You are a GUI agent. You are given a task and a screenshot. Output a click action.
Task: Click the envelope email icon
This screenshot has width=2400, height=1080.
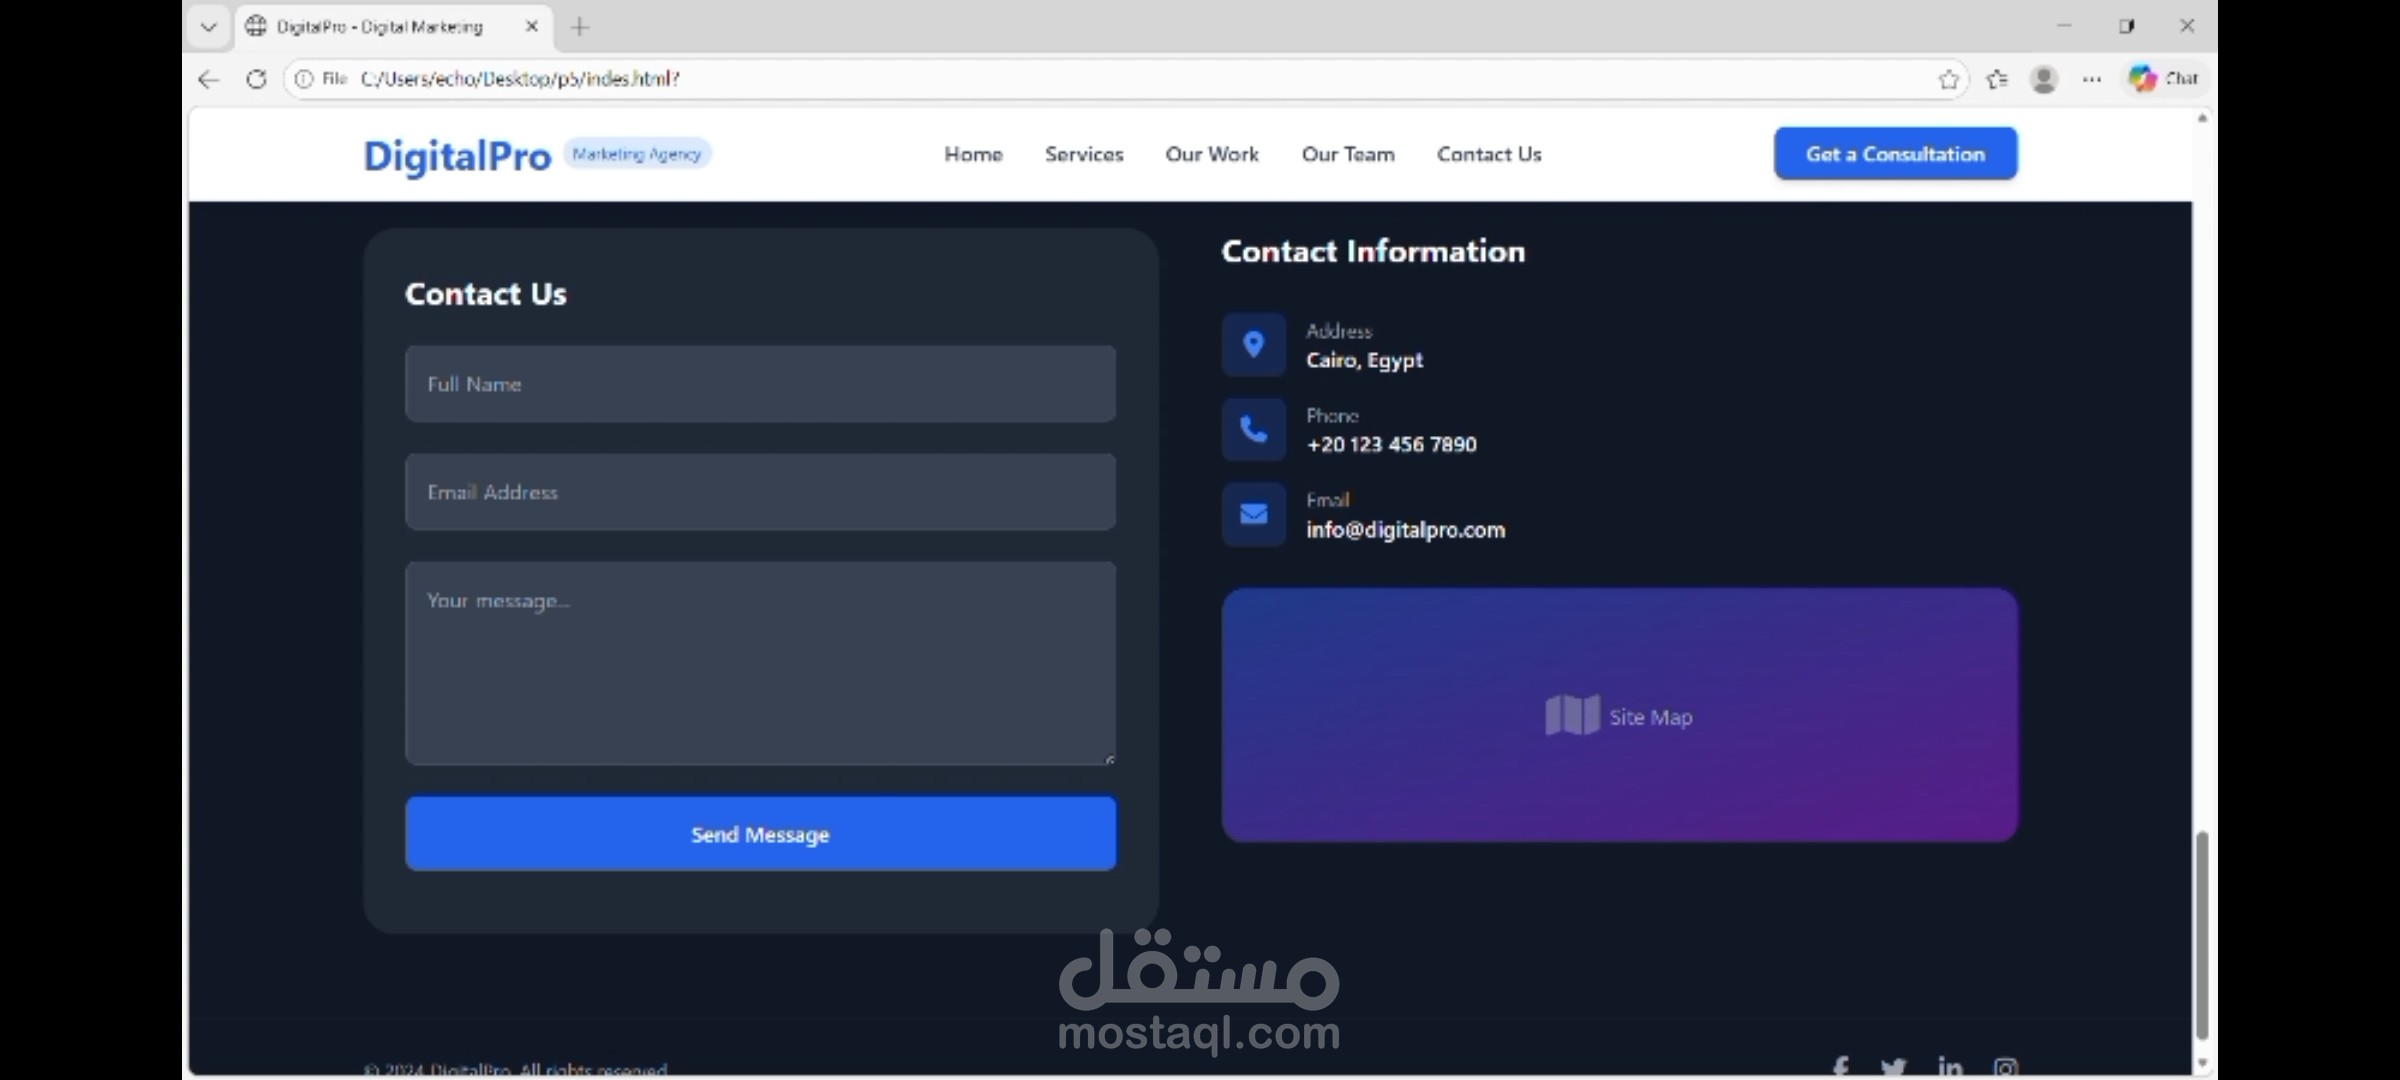pos(1253,514)
